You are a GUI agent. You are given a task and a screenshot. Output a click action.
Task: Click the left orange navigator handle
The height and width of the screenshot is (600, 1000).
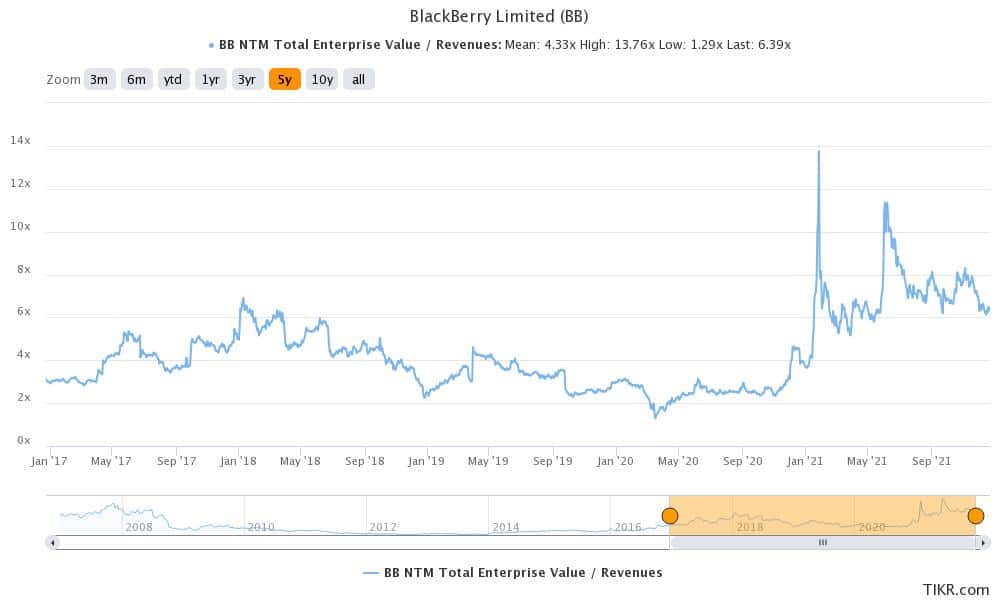(x=670, y=516)
